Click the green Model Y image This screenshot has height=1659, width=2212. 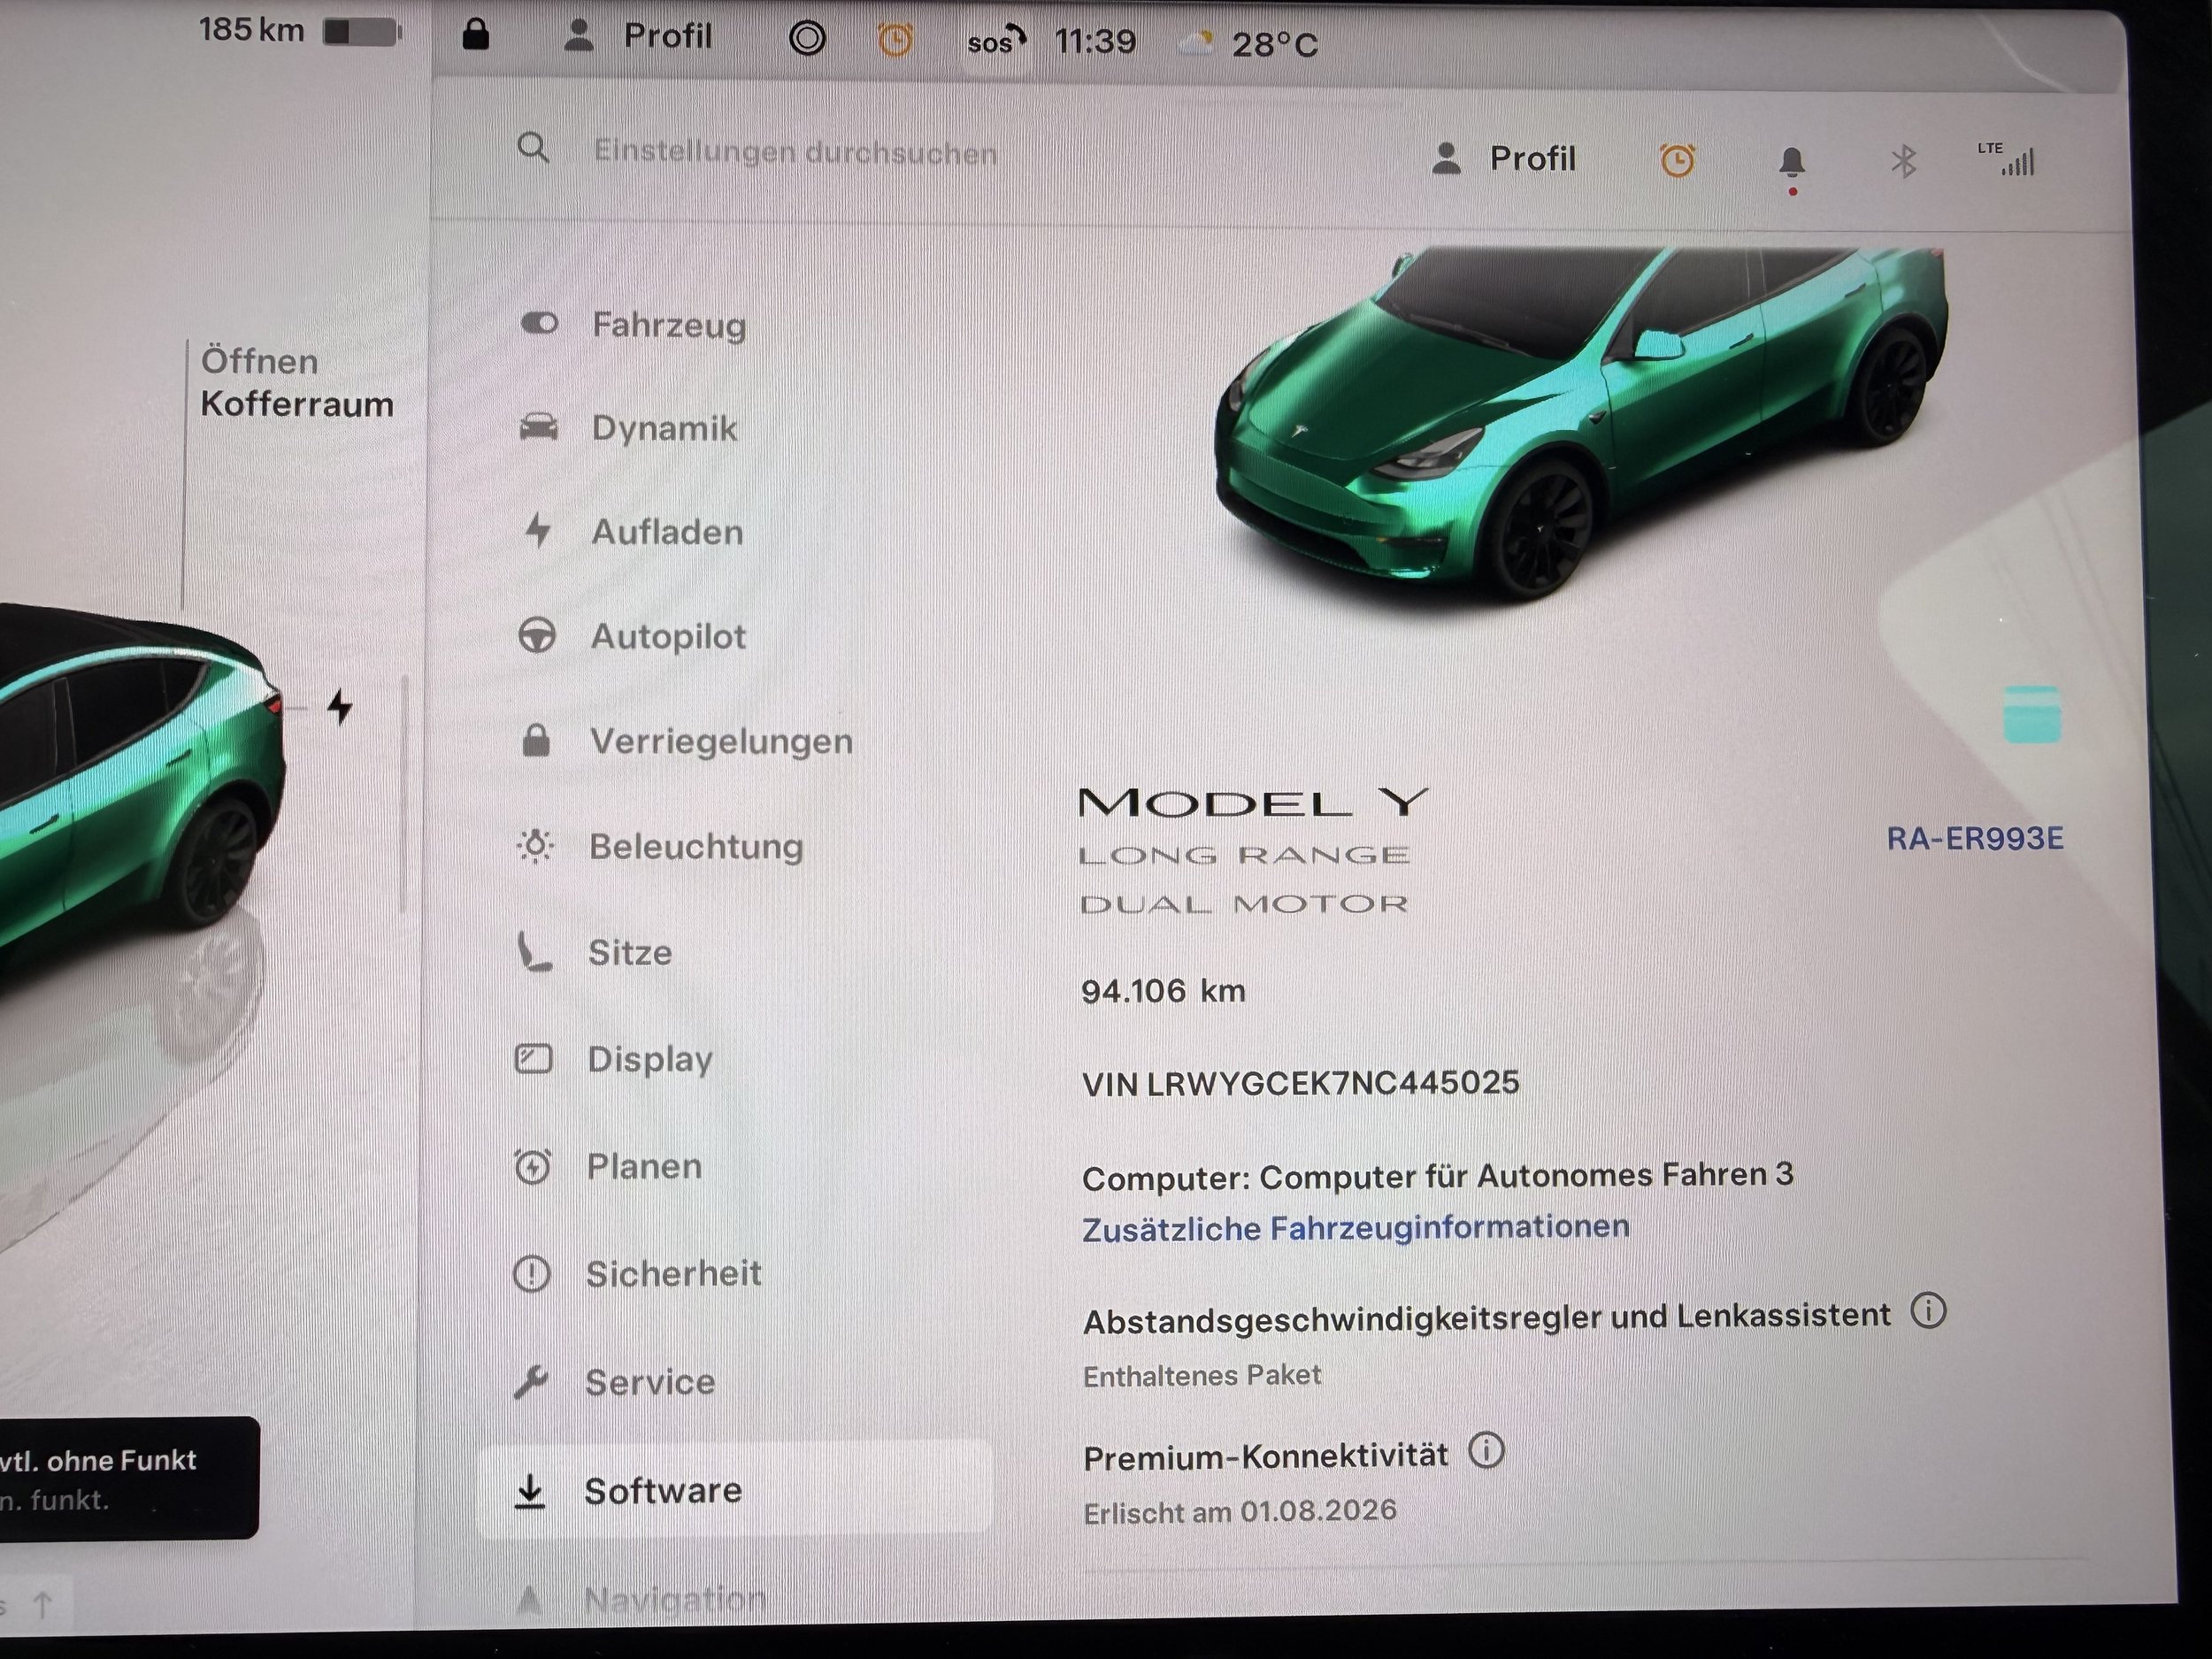point(1582,422)
